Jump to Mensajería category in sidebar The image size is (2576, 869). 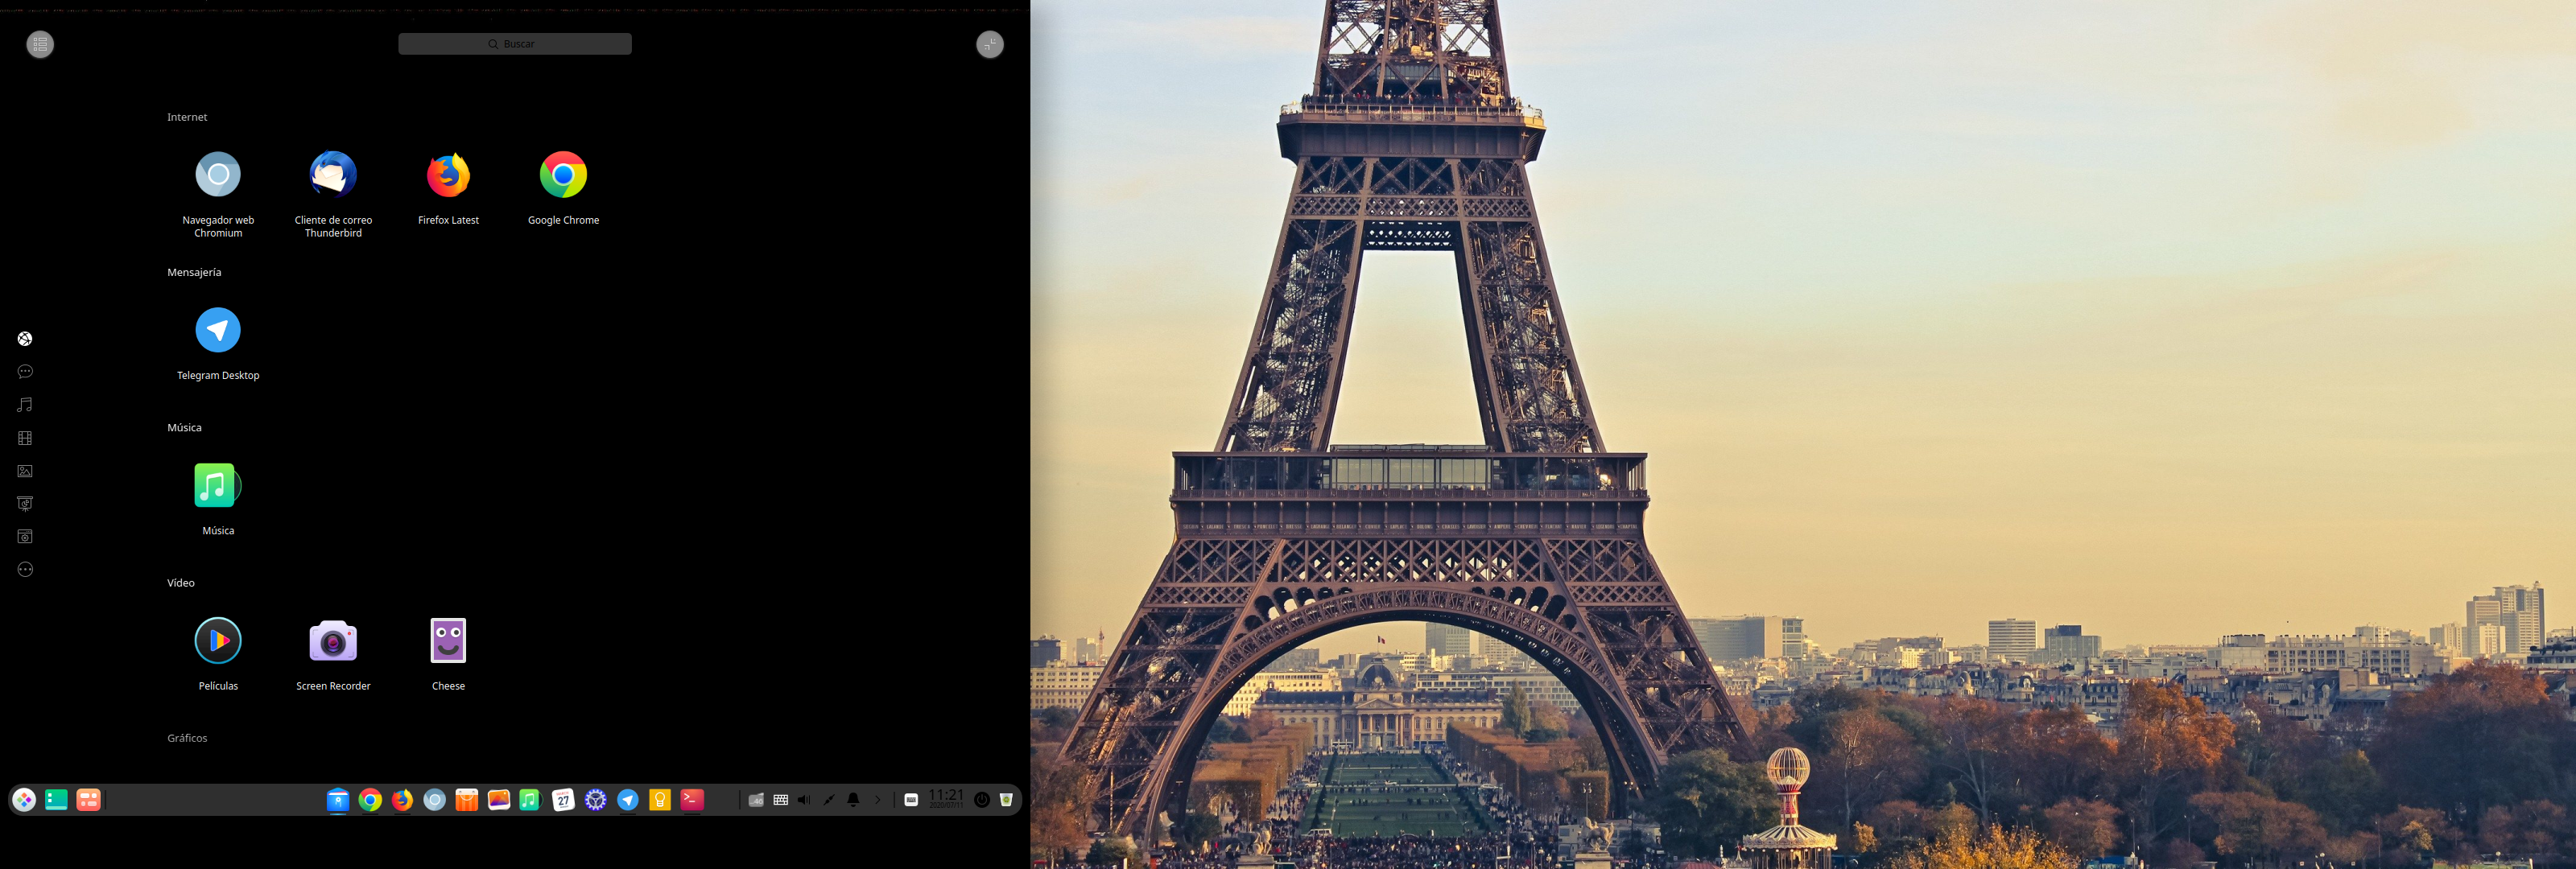25,372
